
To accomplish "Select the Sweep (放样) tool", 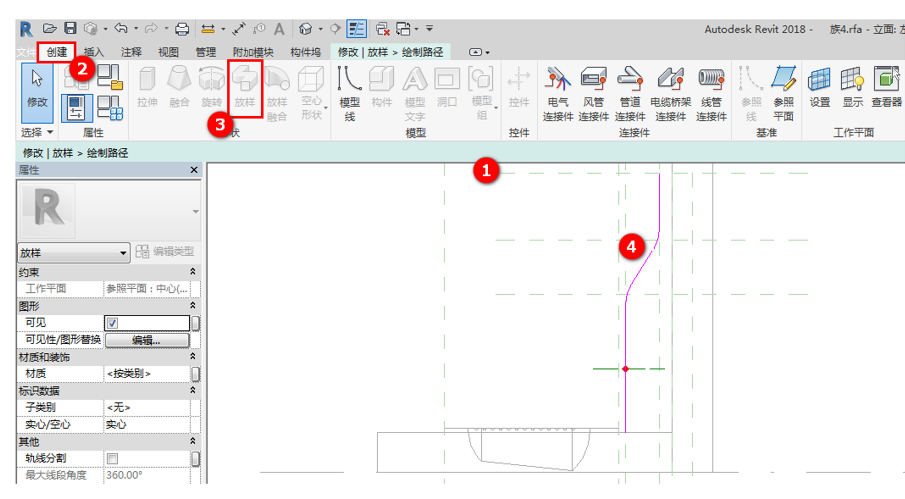I will click(245, 87).
